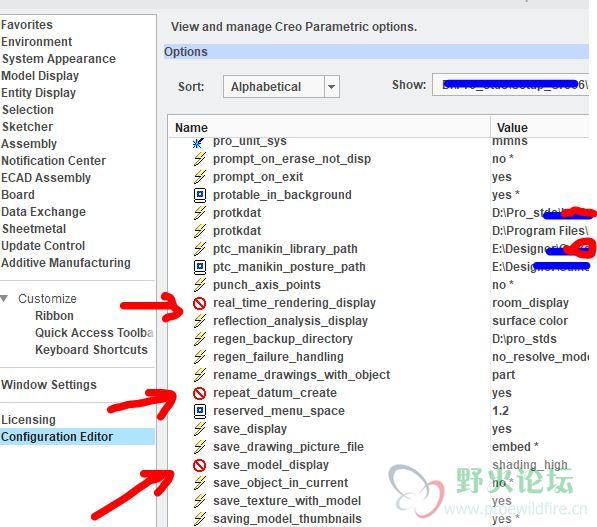Screen dimensions: 597x527
Task: Click the prohibited icon beside real_time_rendering_display
Action: 200,303
